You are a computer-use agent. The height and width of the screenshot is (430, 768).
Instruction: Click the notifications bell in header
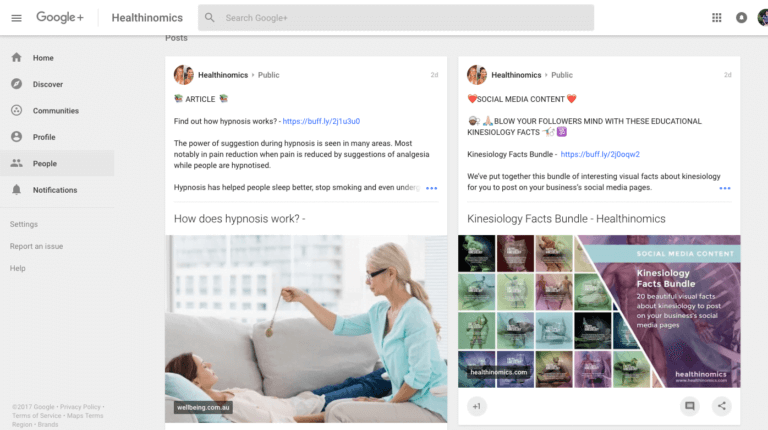click(x=741, y=18)
